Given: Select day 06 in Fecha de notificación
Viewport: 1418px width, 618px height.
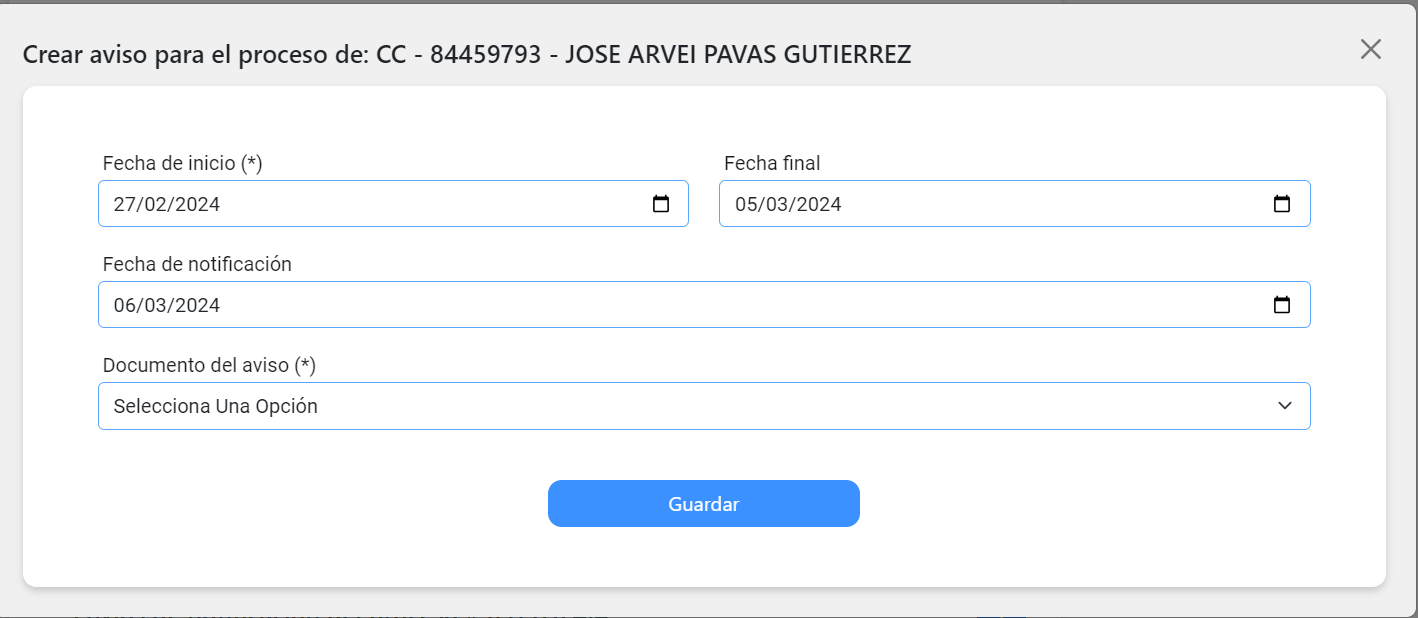Looking at the screenshot, I should click(125, 305).
